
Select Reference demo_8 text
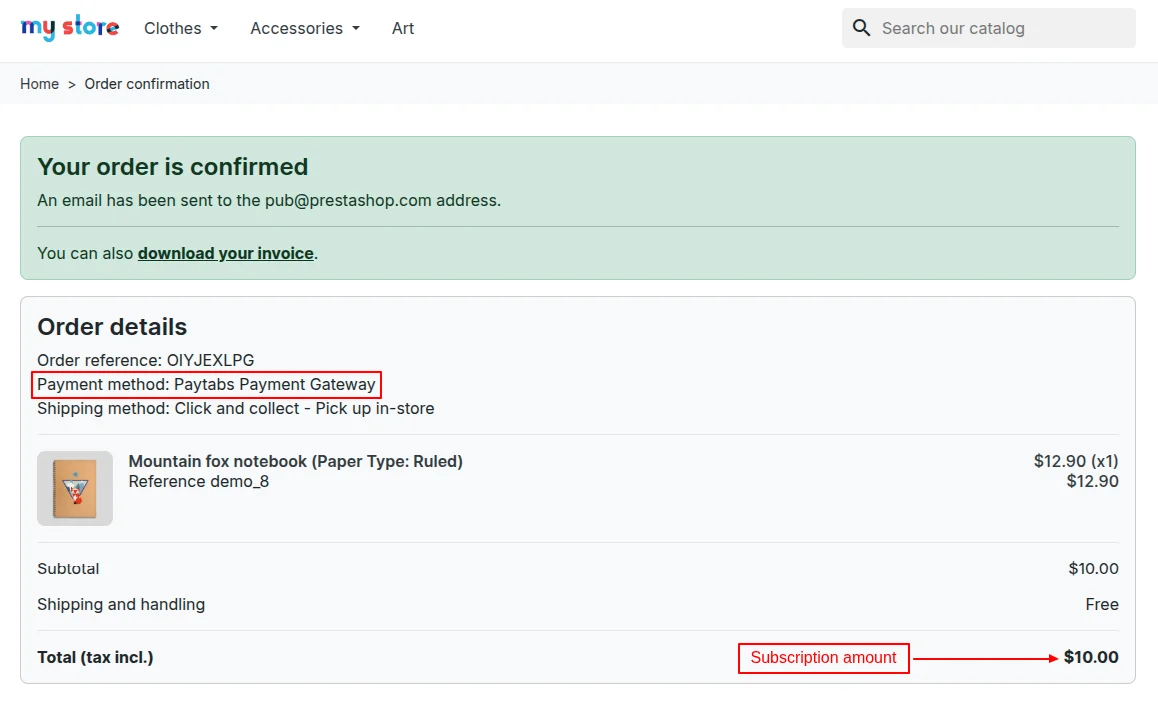[x=199, y=482]
